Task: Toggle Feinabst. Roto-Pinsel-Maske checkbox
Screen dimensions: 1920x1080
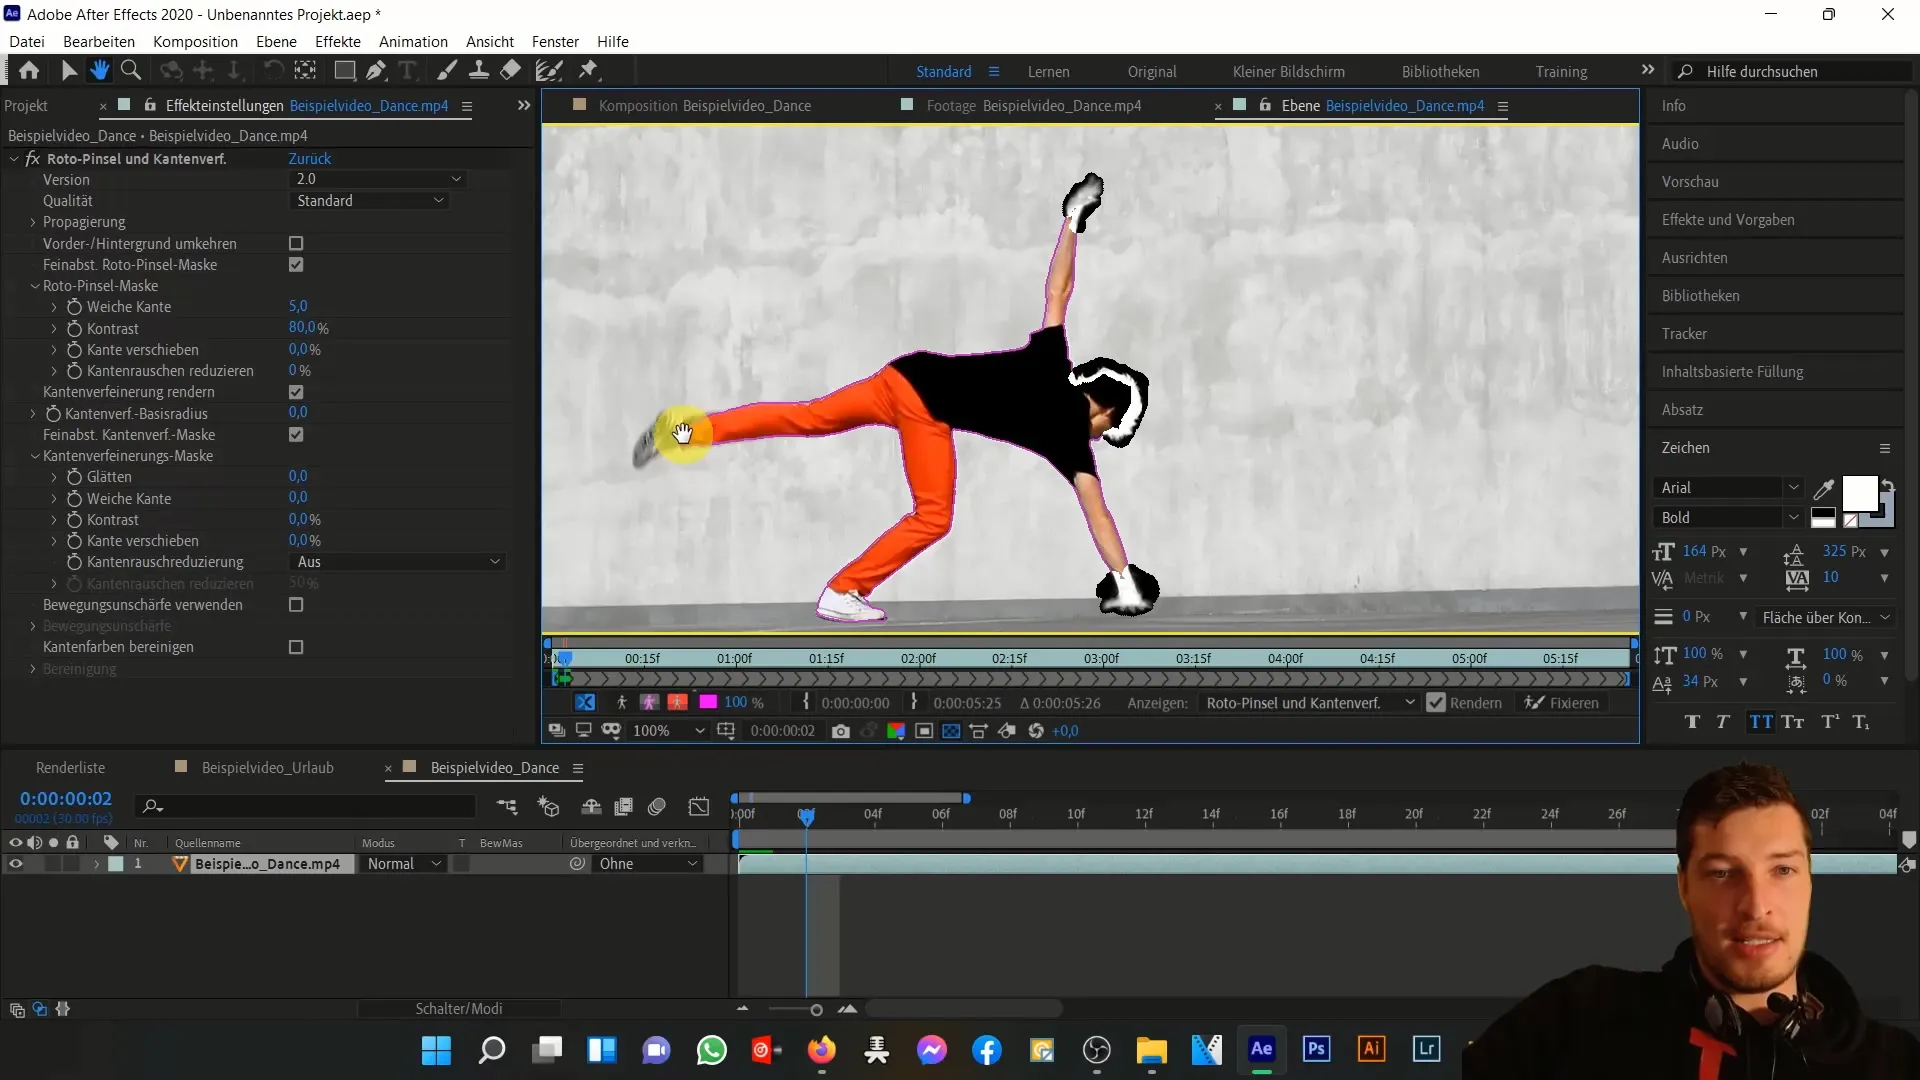Action: [x=295, y=264]
